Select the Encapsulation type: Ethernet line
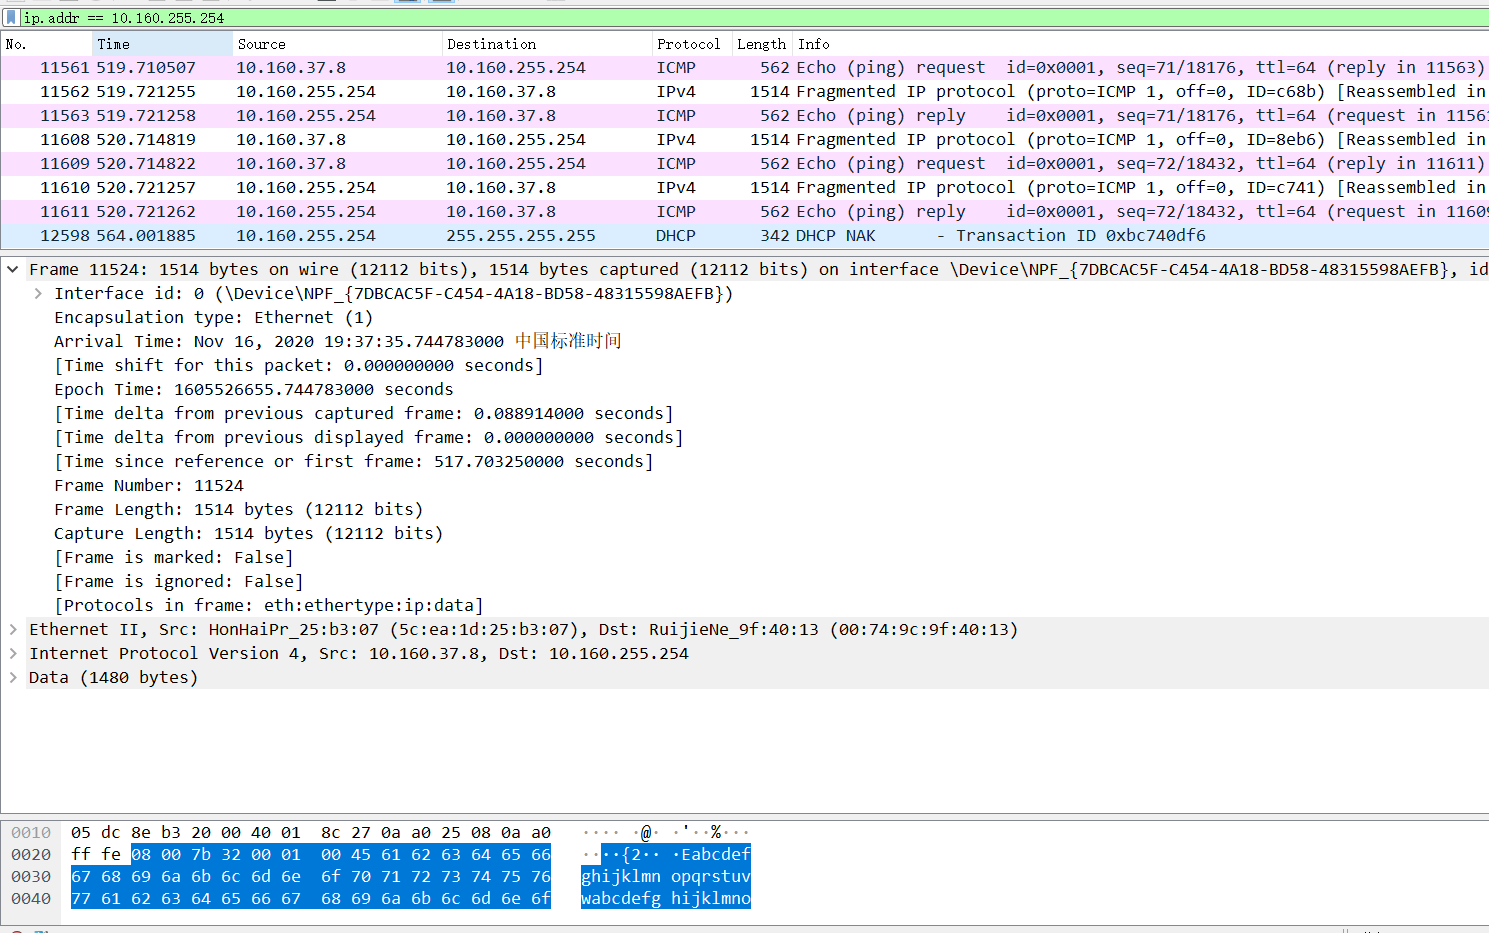 click(213, 317)
